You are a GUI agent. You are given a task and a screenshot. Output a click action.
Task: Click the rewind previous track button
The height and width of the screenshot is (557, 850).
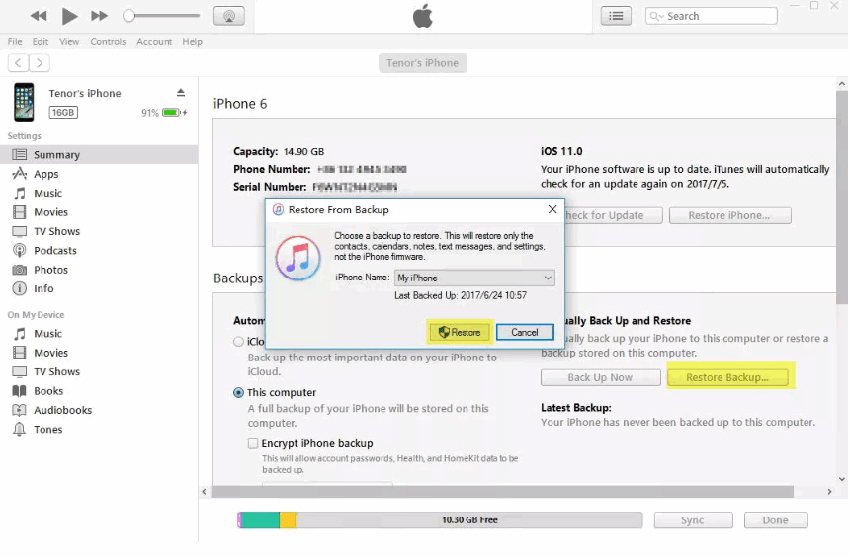[x=38, y=16]
